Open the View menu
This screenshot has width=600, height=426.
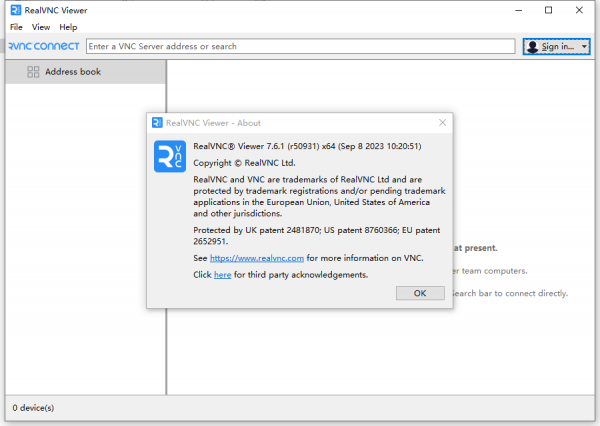point(41,27)
